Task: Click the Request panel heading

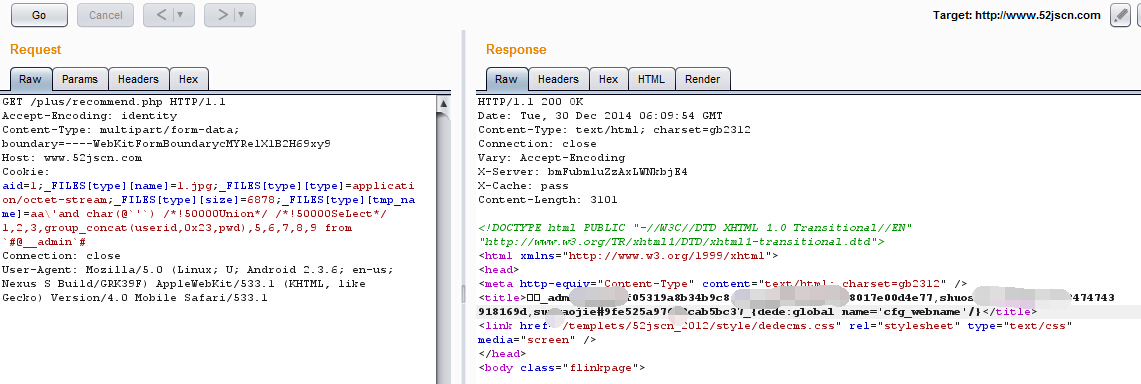Action: coord(36,49)
